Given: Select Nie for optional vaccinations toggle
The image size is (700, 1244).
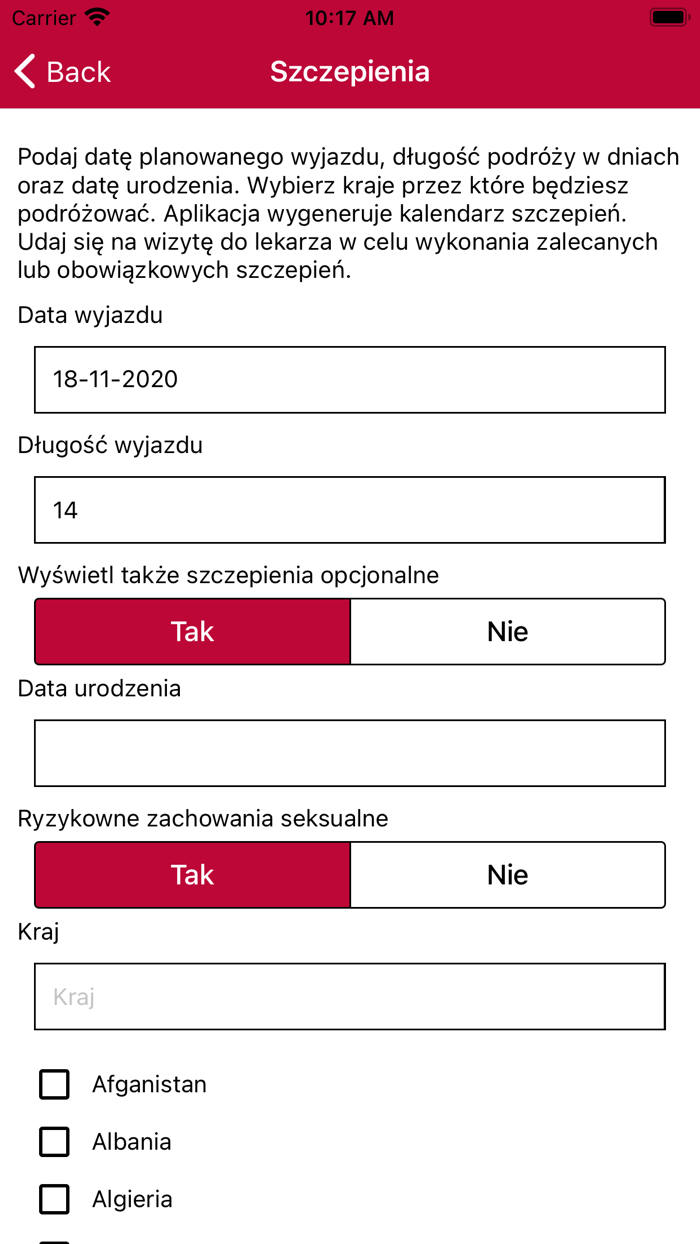Looking at the screenshot, I should pyautogui.click(x=508, y=631).
